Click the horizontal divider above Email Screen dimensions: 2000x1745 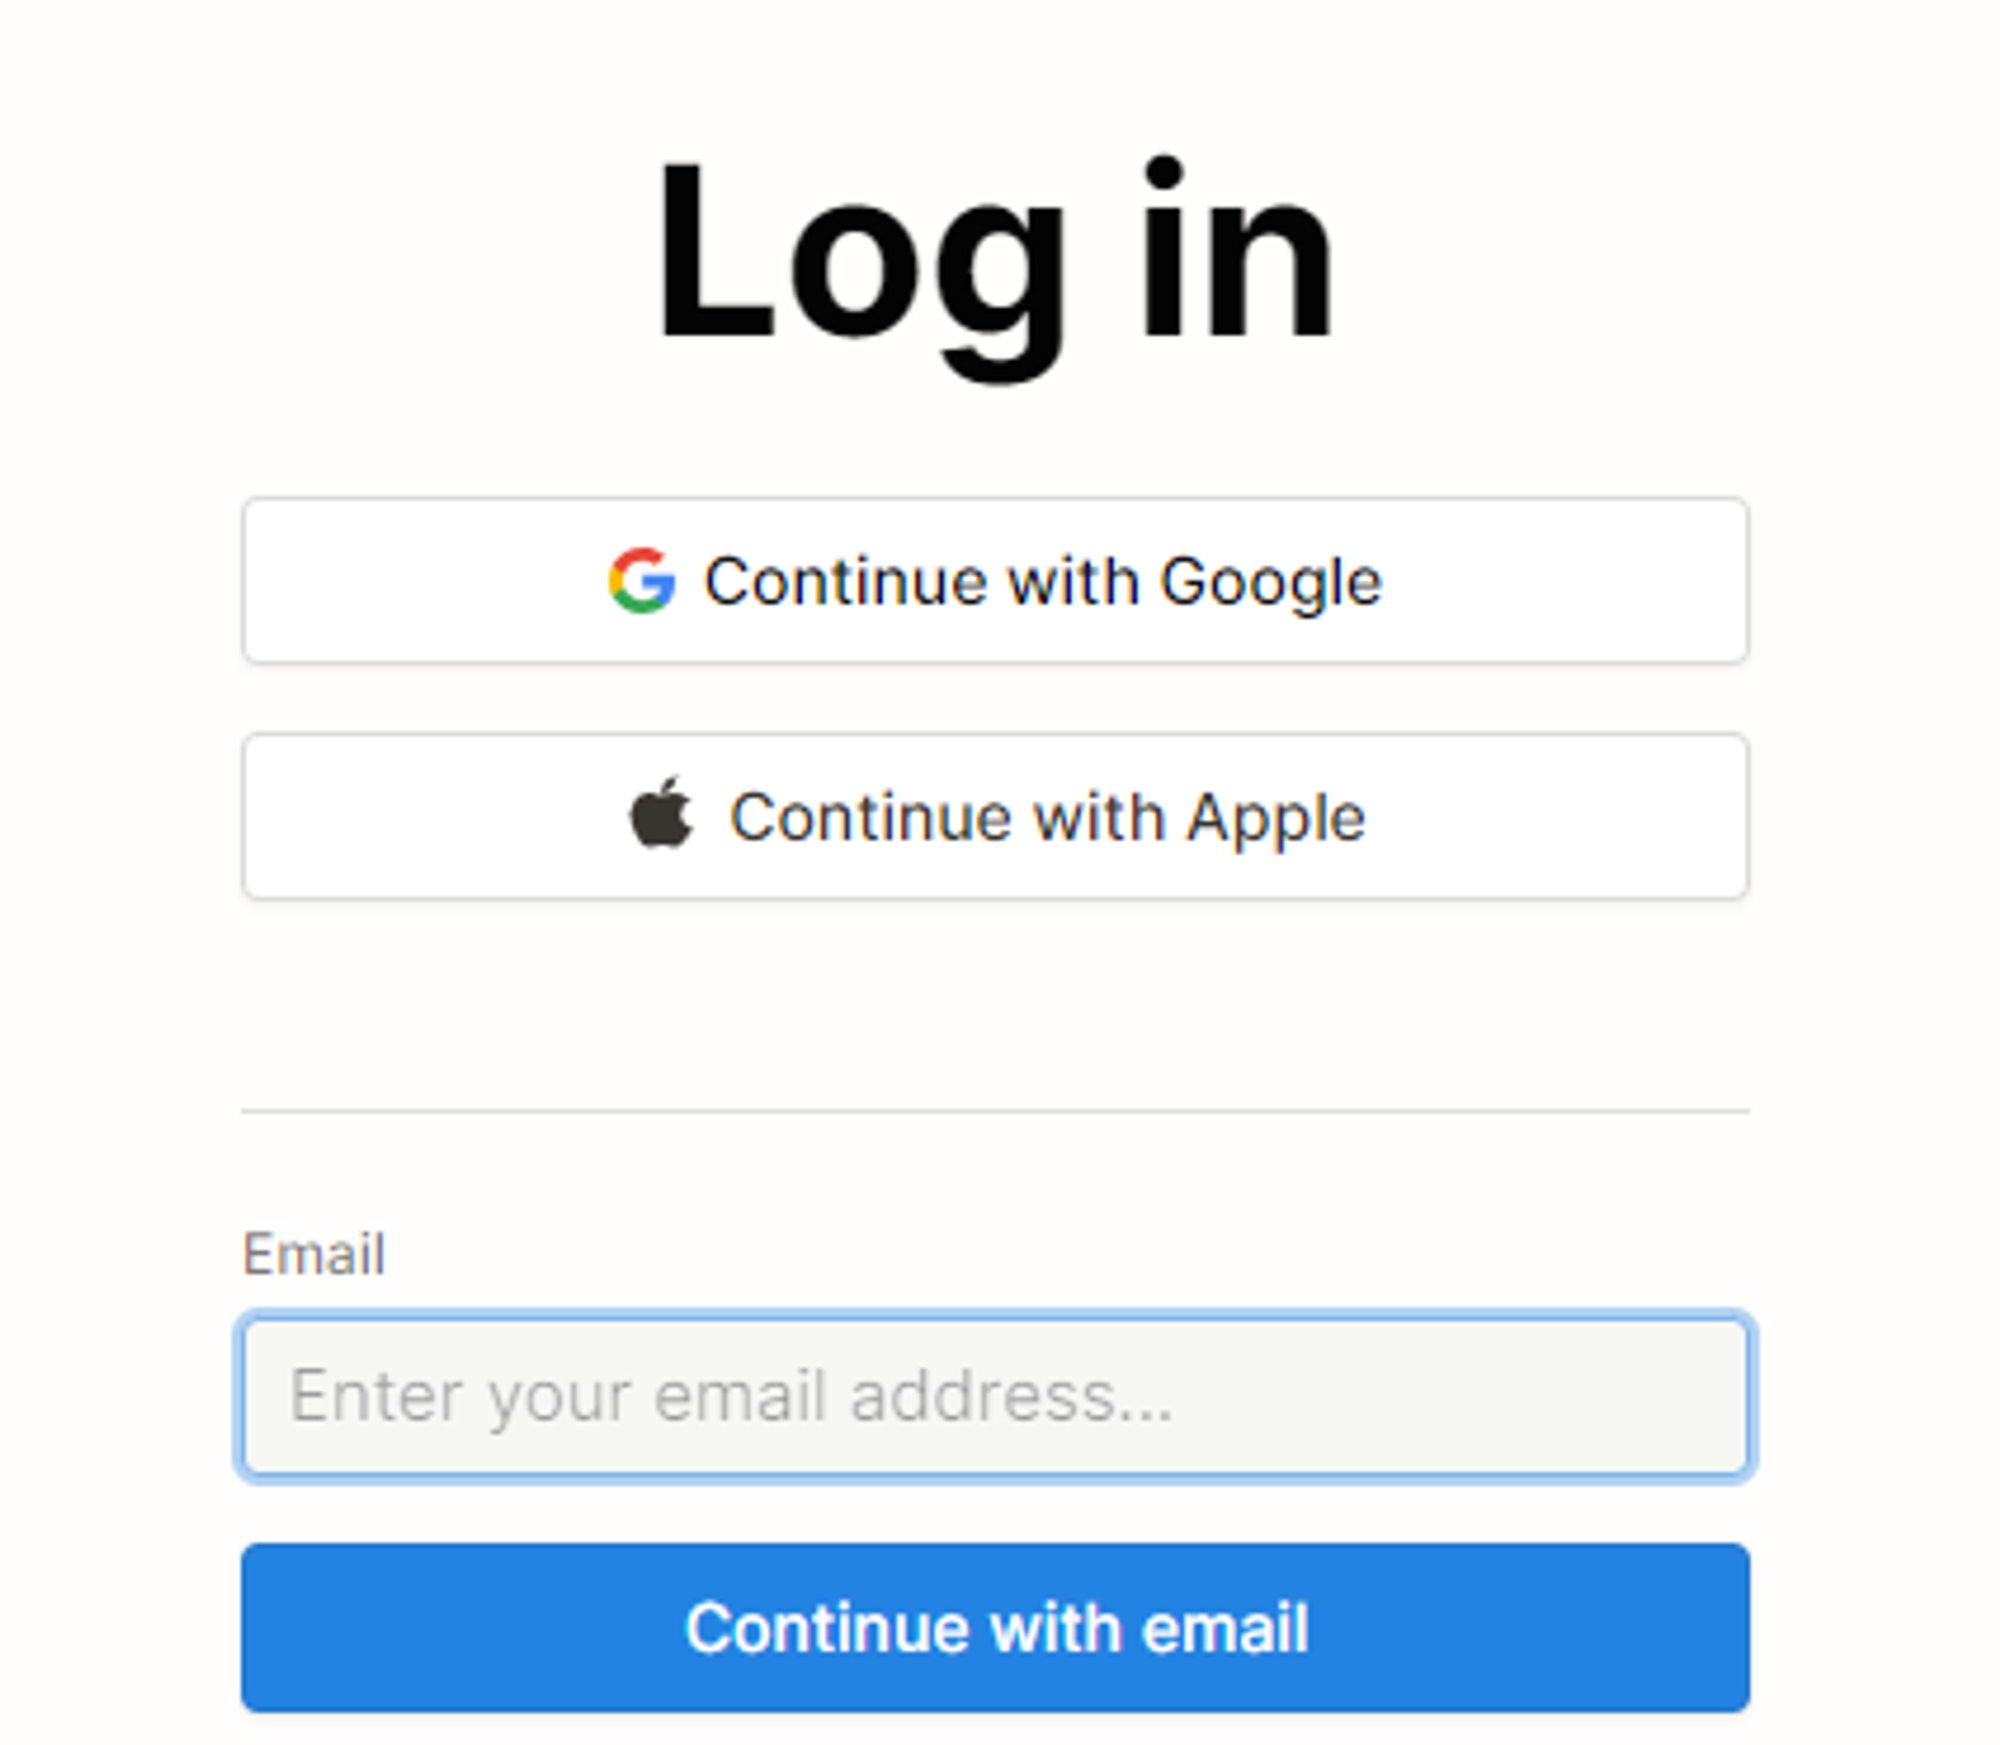[995, 1110]
